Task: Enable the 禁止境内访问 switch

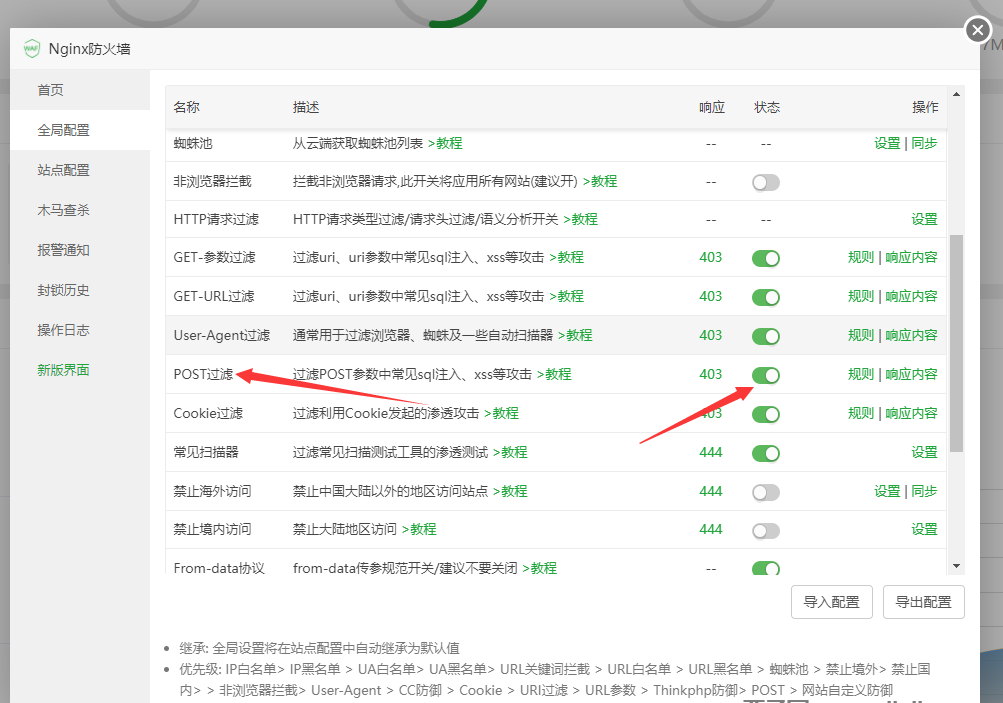Action: (x=765, y=530)
